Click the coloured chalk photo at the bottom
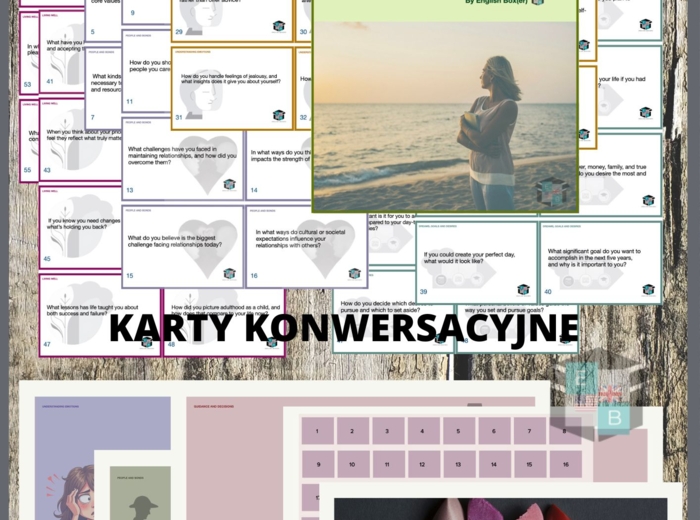Screen dimensions: 700x520 [x=500, y=509]
